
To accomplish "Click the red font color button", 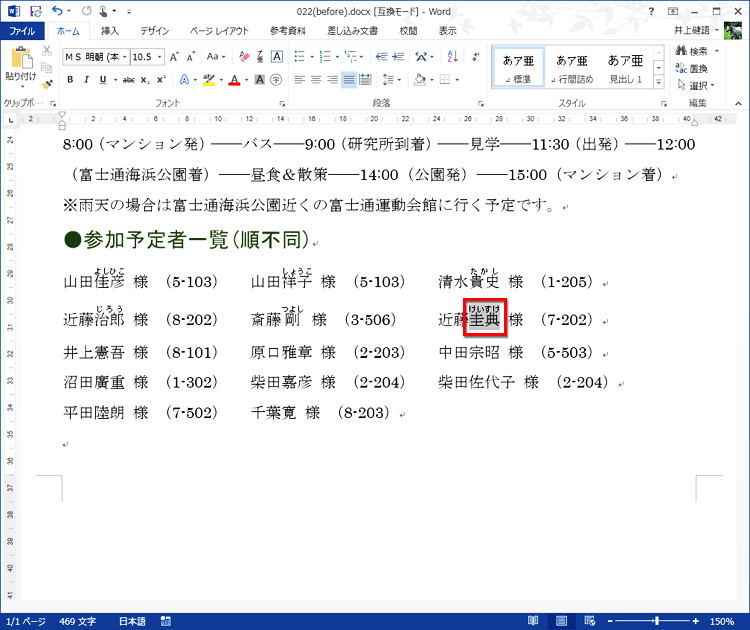I will [234, 79].
